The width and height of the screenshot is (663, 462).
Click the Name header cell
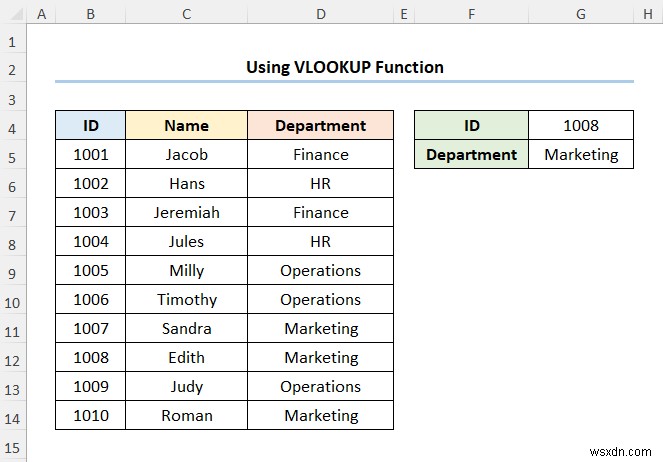point(186,125)
